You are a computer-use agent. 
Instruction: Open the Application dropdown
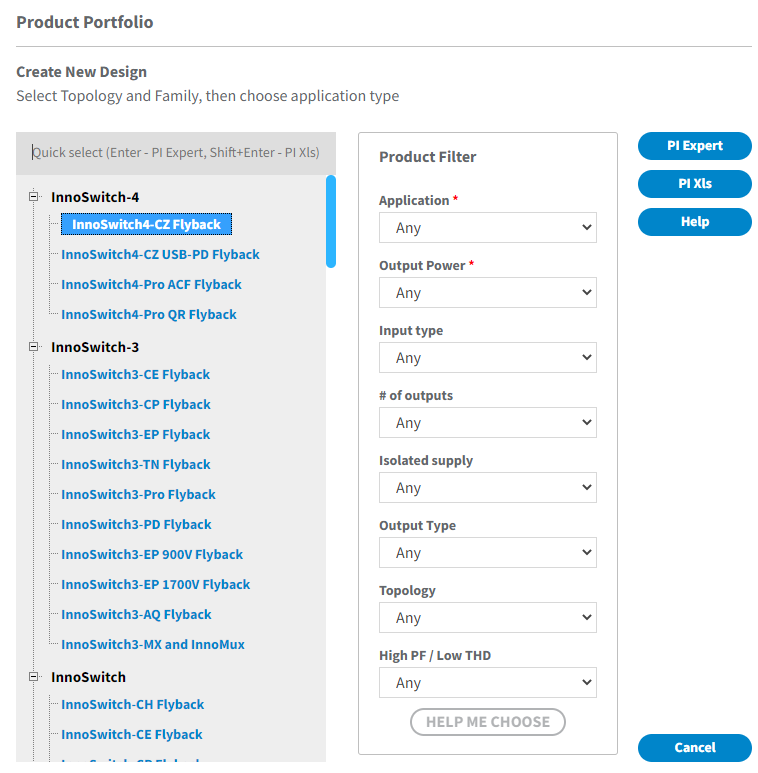[487, 227]
